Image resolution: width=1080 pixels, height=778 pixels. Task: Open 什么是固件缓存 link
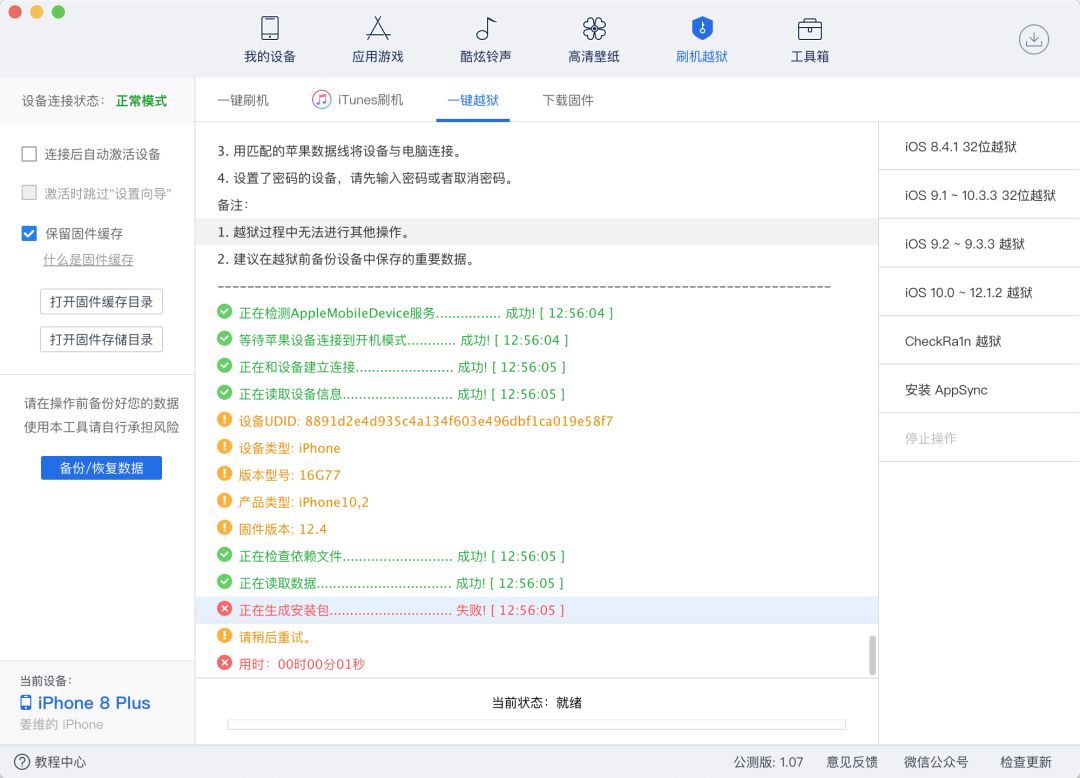[x=88, y=260]
